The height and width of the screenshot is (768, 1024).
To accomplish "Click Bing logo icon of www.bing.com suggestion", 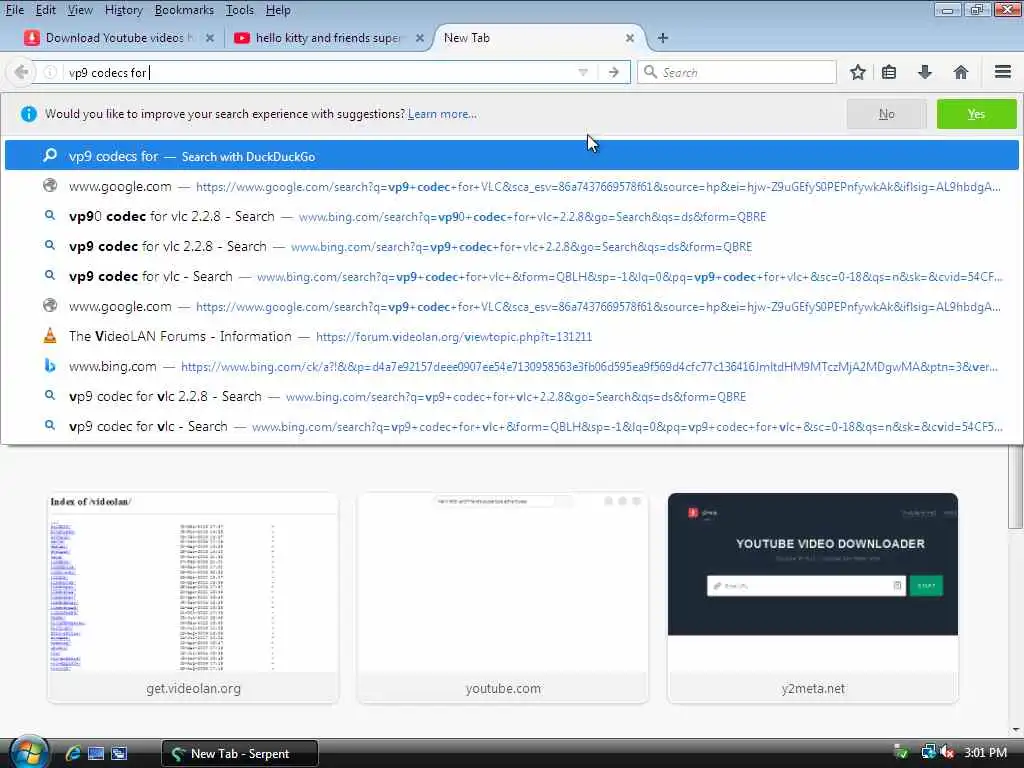I will point(50,366).
